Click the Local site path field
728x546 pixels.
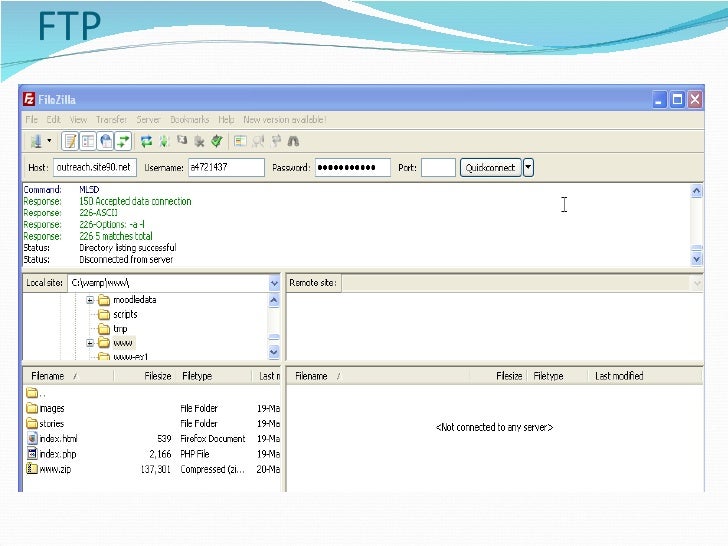[x=168, y=283]
